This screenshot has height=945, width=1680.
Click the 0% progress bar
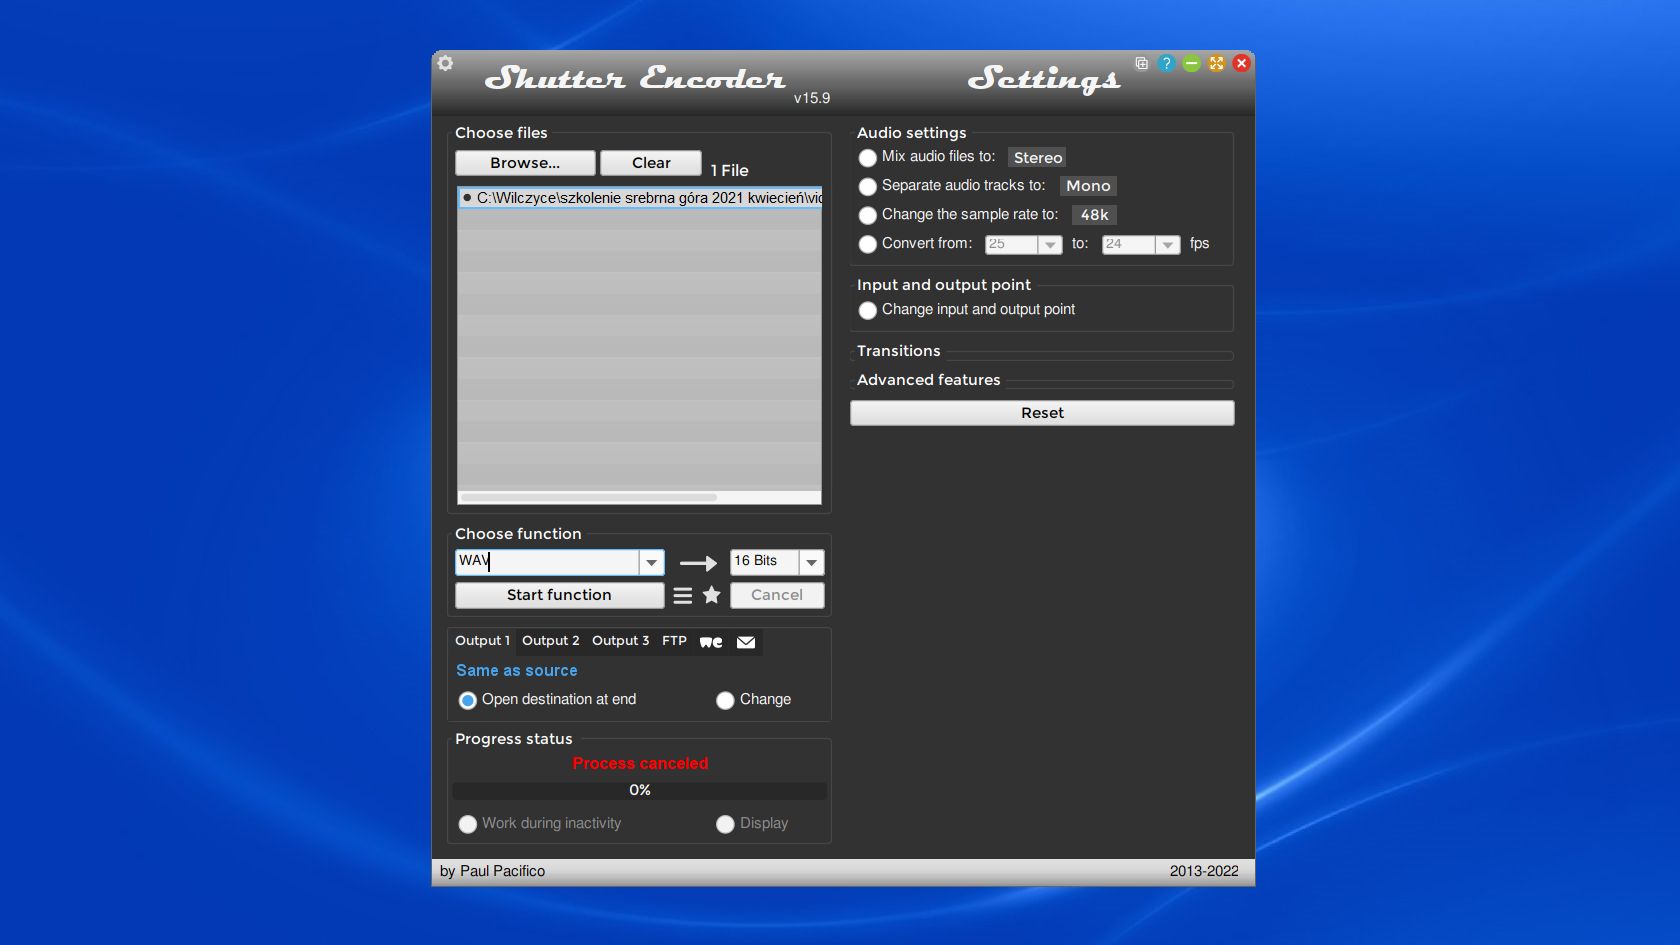[640, 791]
